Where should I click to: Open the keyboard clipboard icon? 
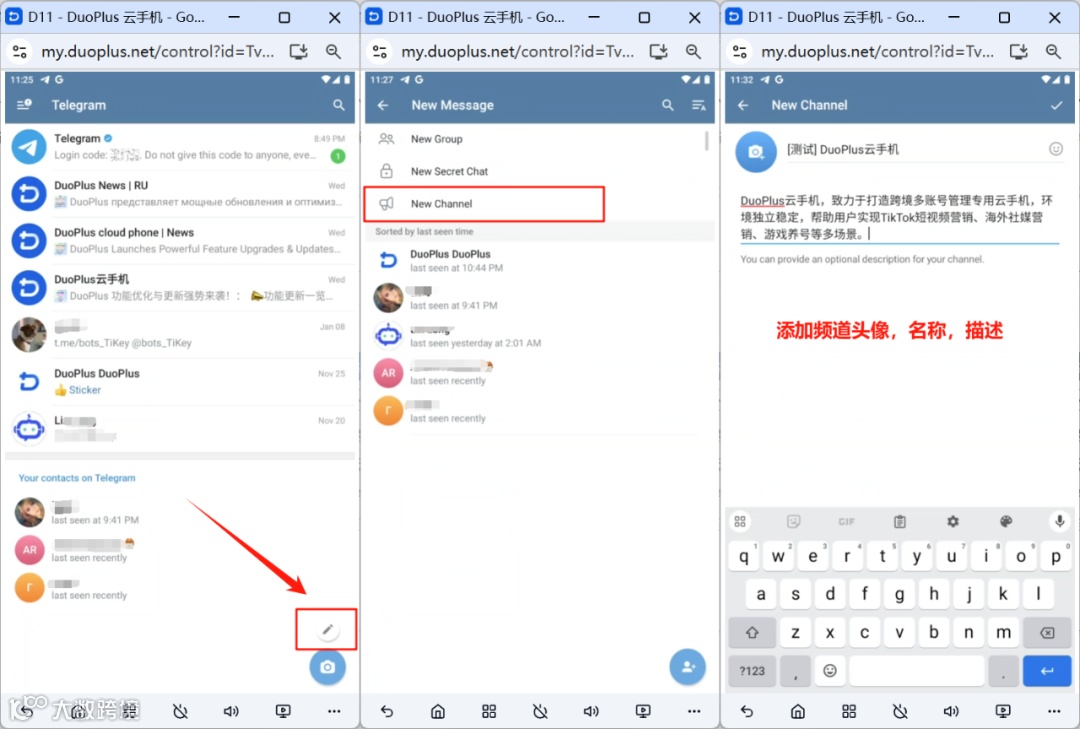[900, 522]
